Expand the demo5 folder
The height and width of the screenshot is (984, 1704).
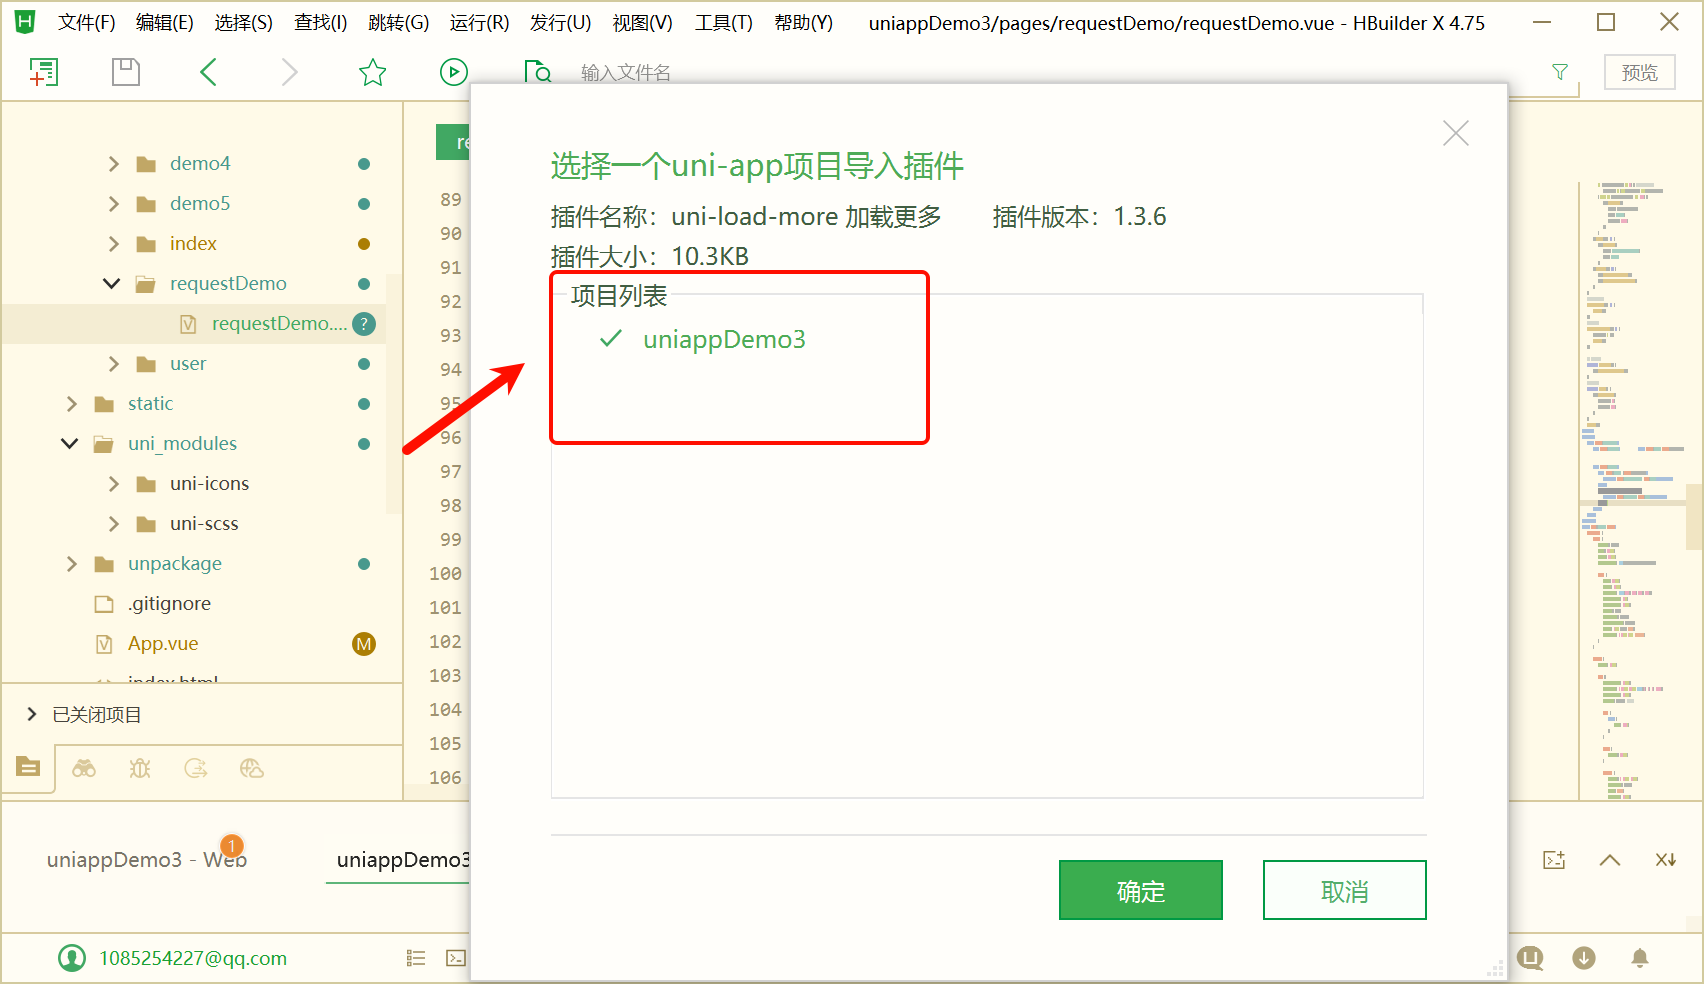(x=113, y=204)
